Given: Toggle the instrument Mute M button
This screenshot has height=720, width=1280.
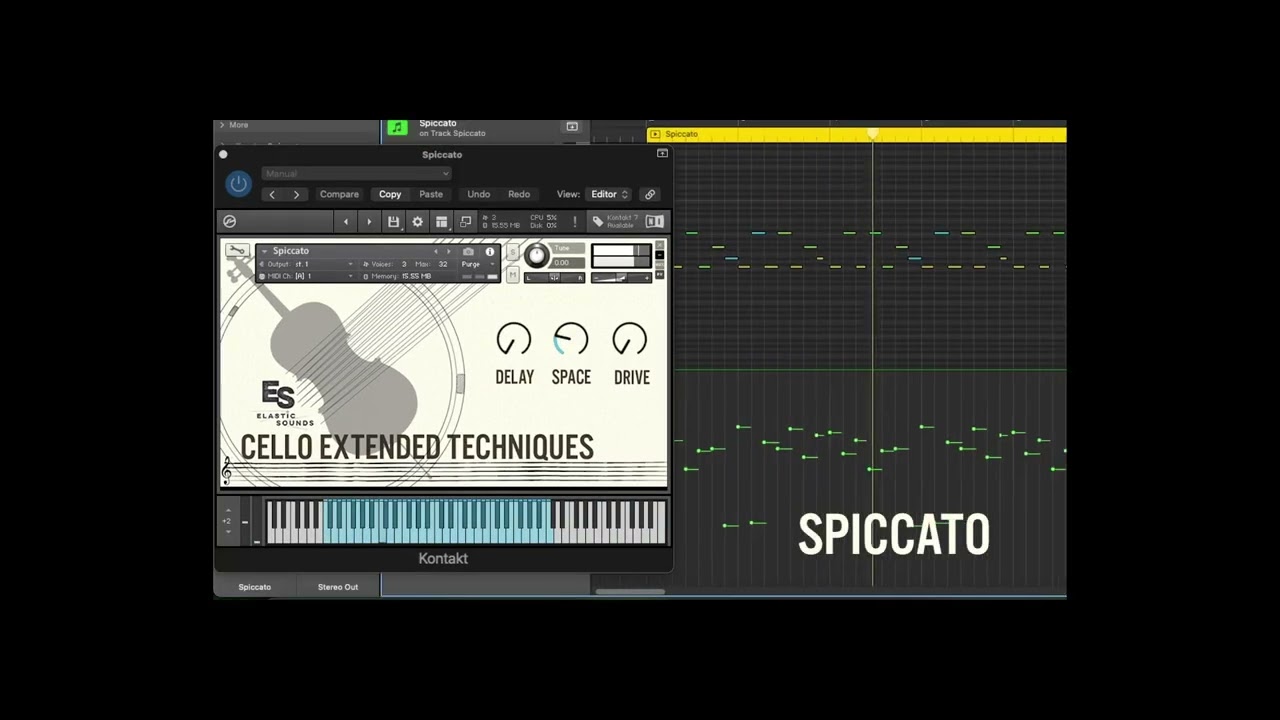Looking at the screenshot, I should [x=513, y=274].
